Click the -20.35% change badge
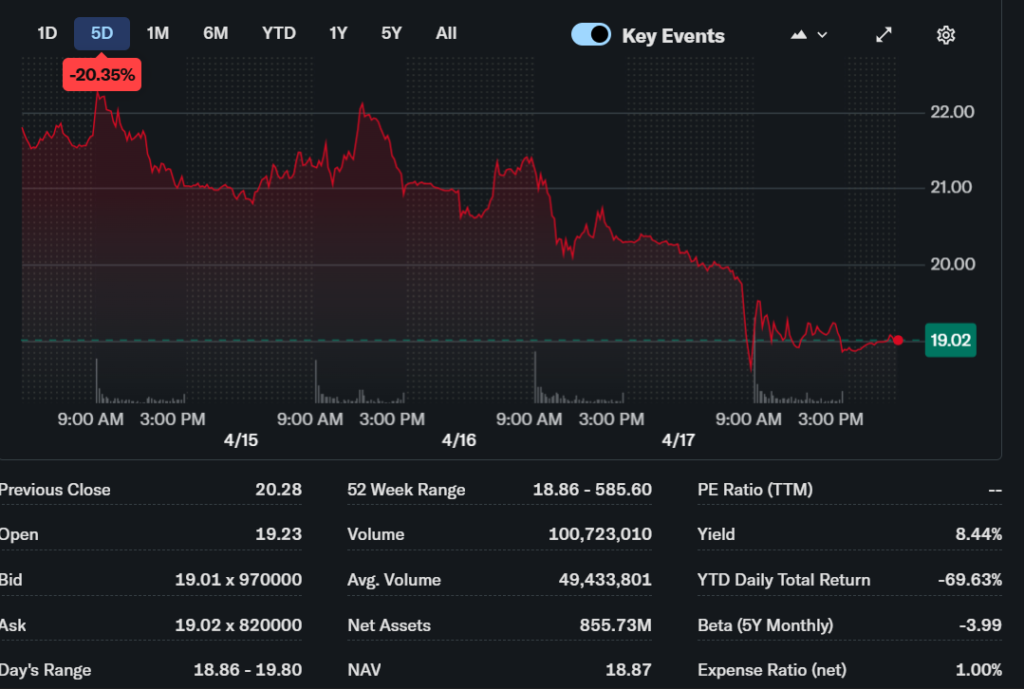 102,75
